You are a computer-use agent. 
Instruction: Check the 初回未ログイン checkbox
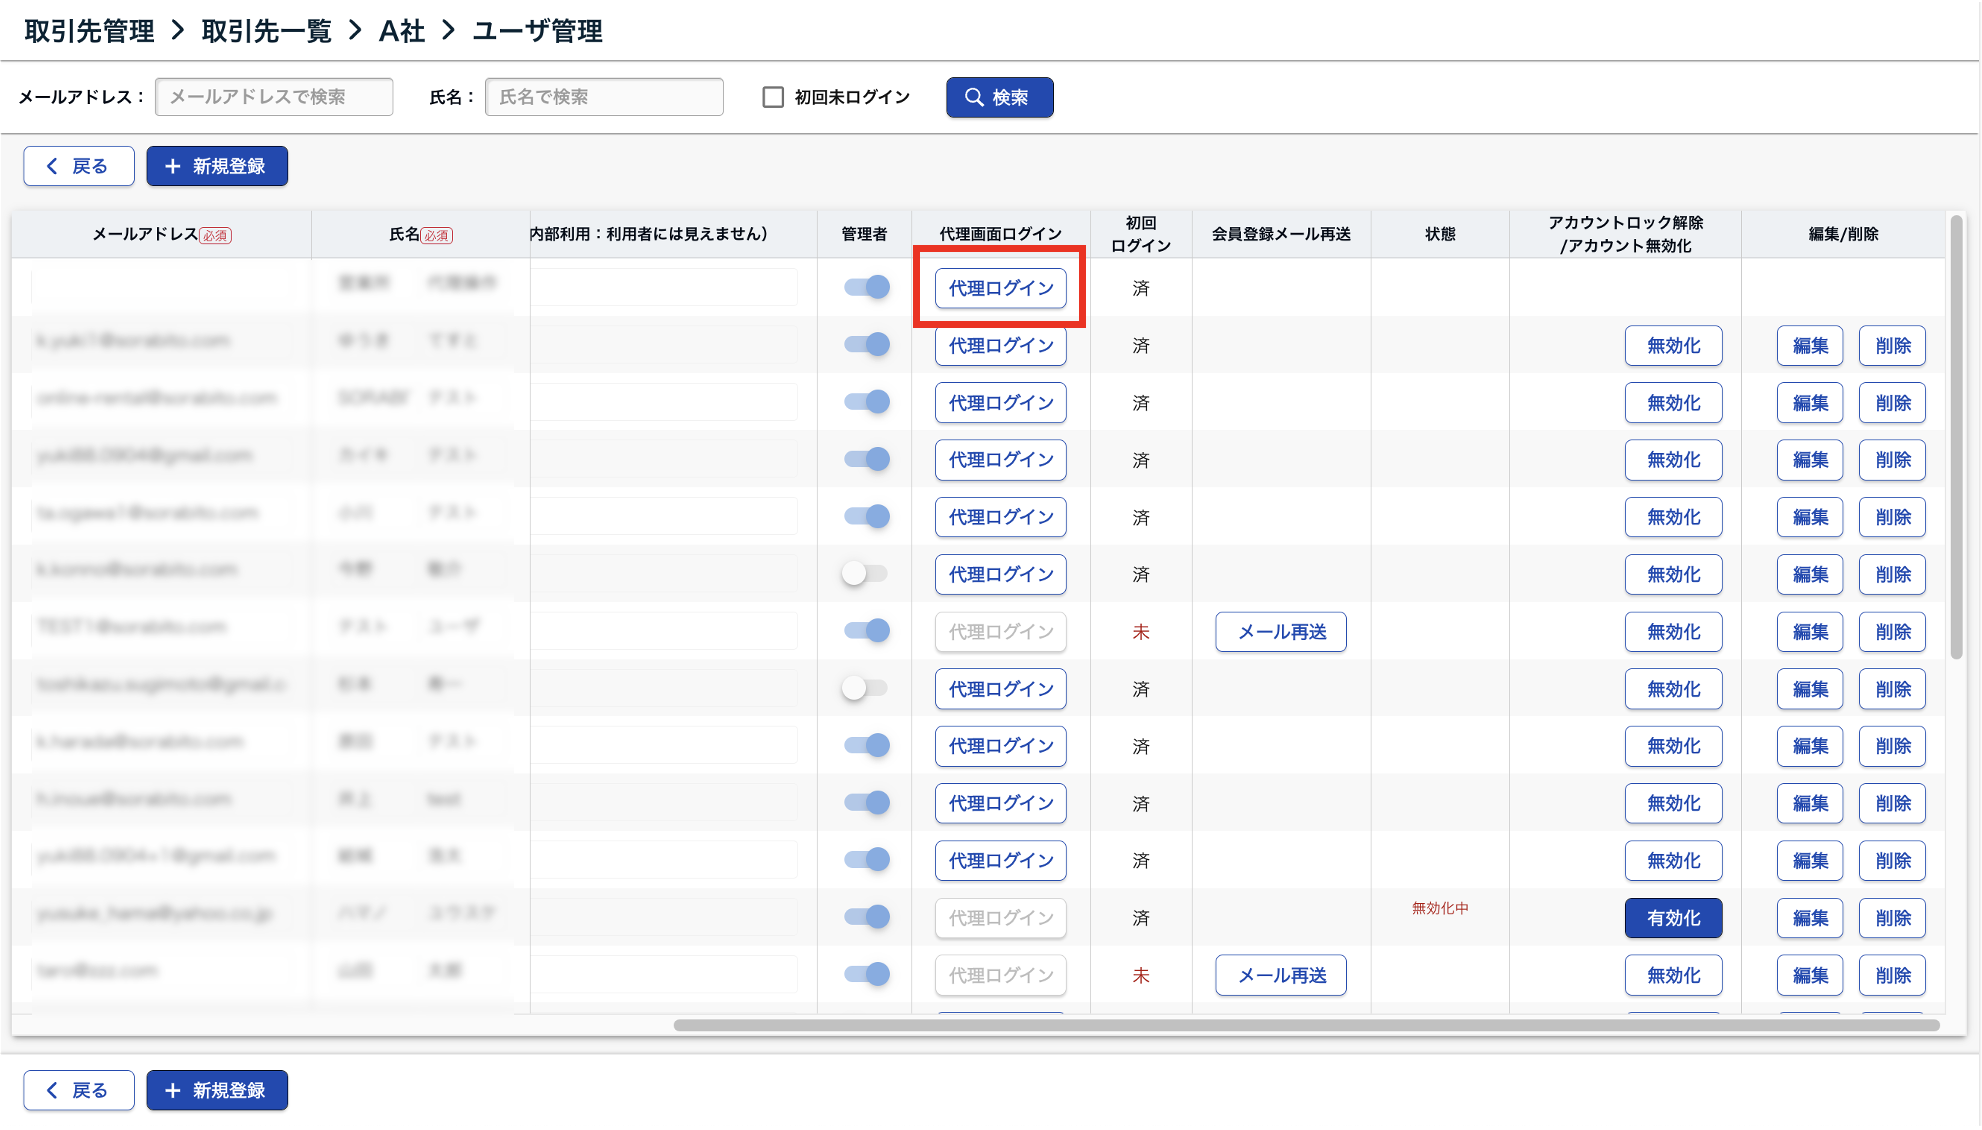point(773,97)
